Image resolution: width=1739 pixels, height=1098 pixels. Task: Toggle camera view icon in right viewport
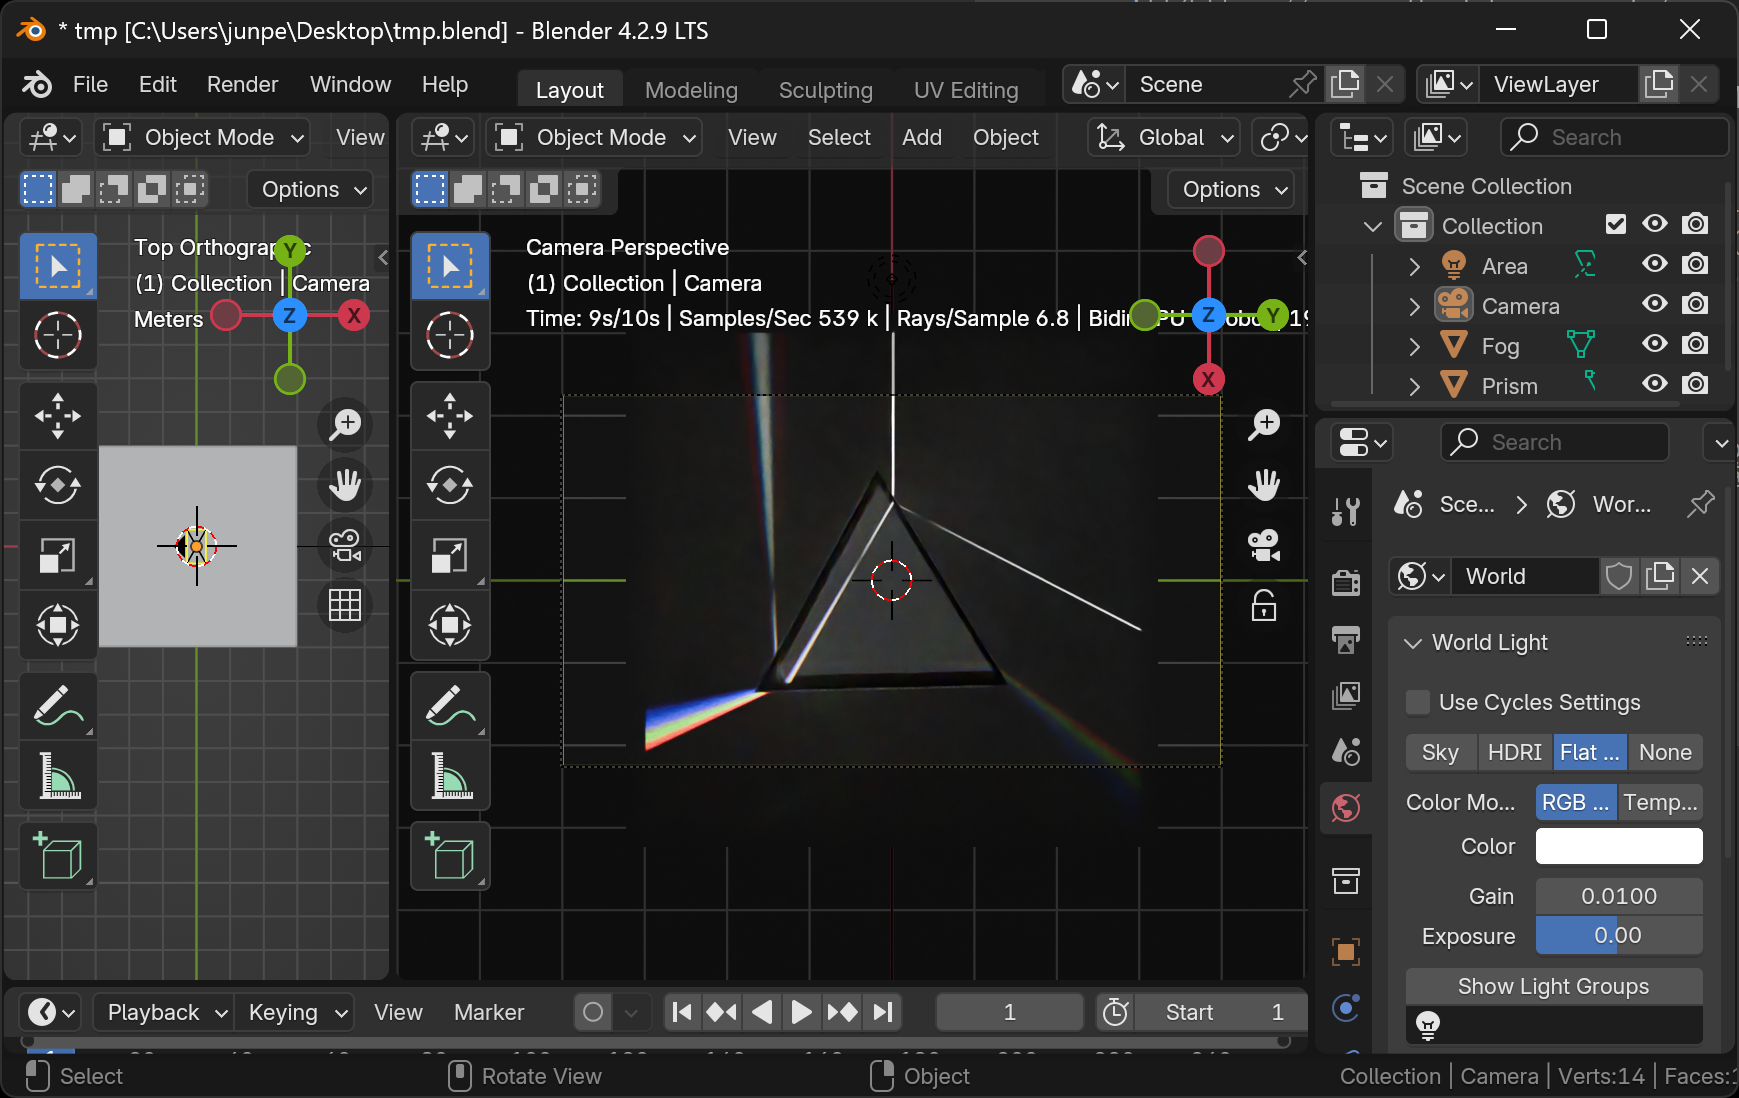pos(1264,545)
